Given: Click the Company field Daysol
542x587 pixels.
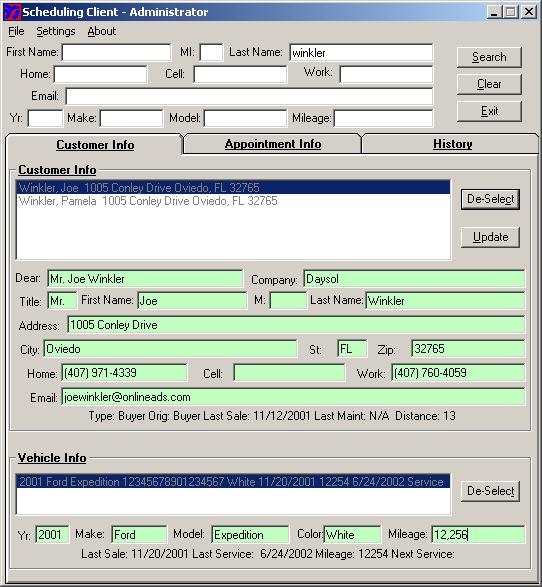Looking at the screenshot, I should 414,279.
